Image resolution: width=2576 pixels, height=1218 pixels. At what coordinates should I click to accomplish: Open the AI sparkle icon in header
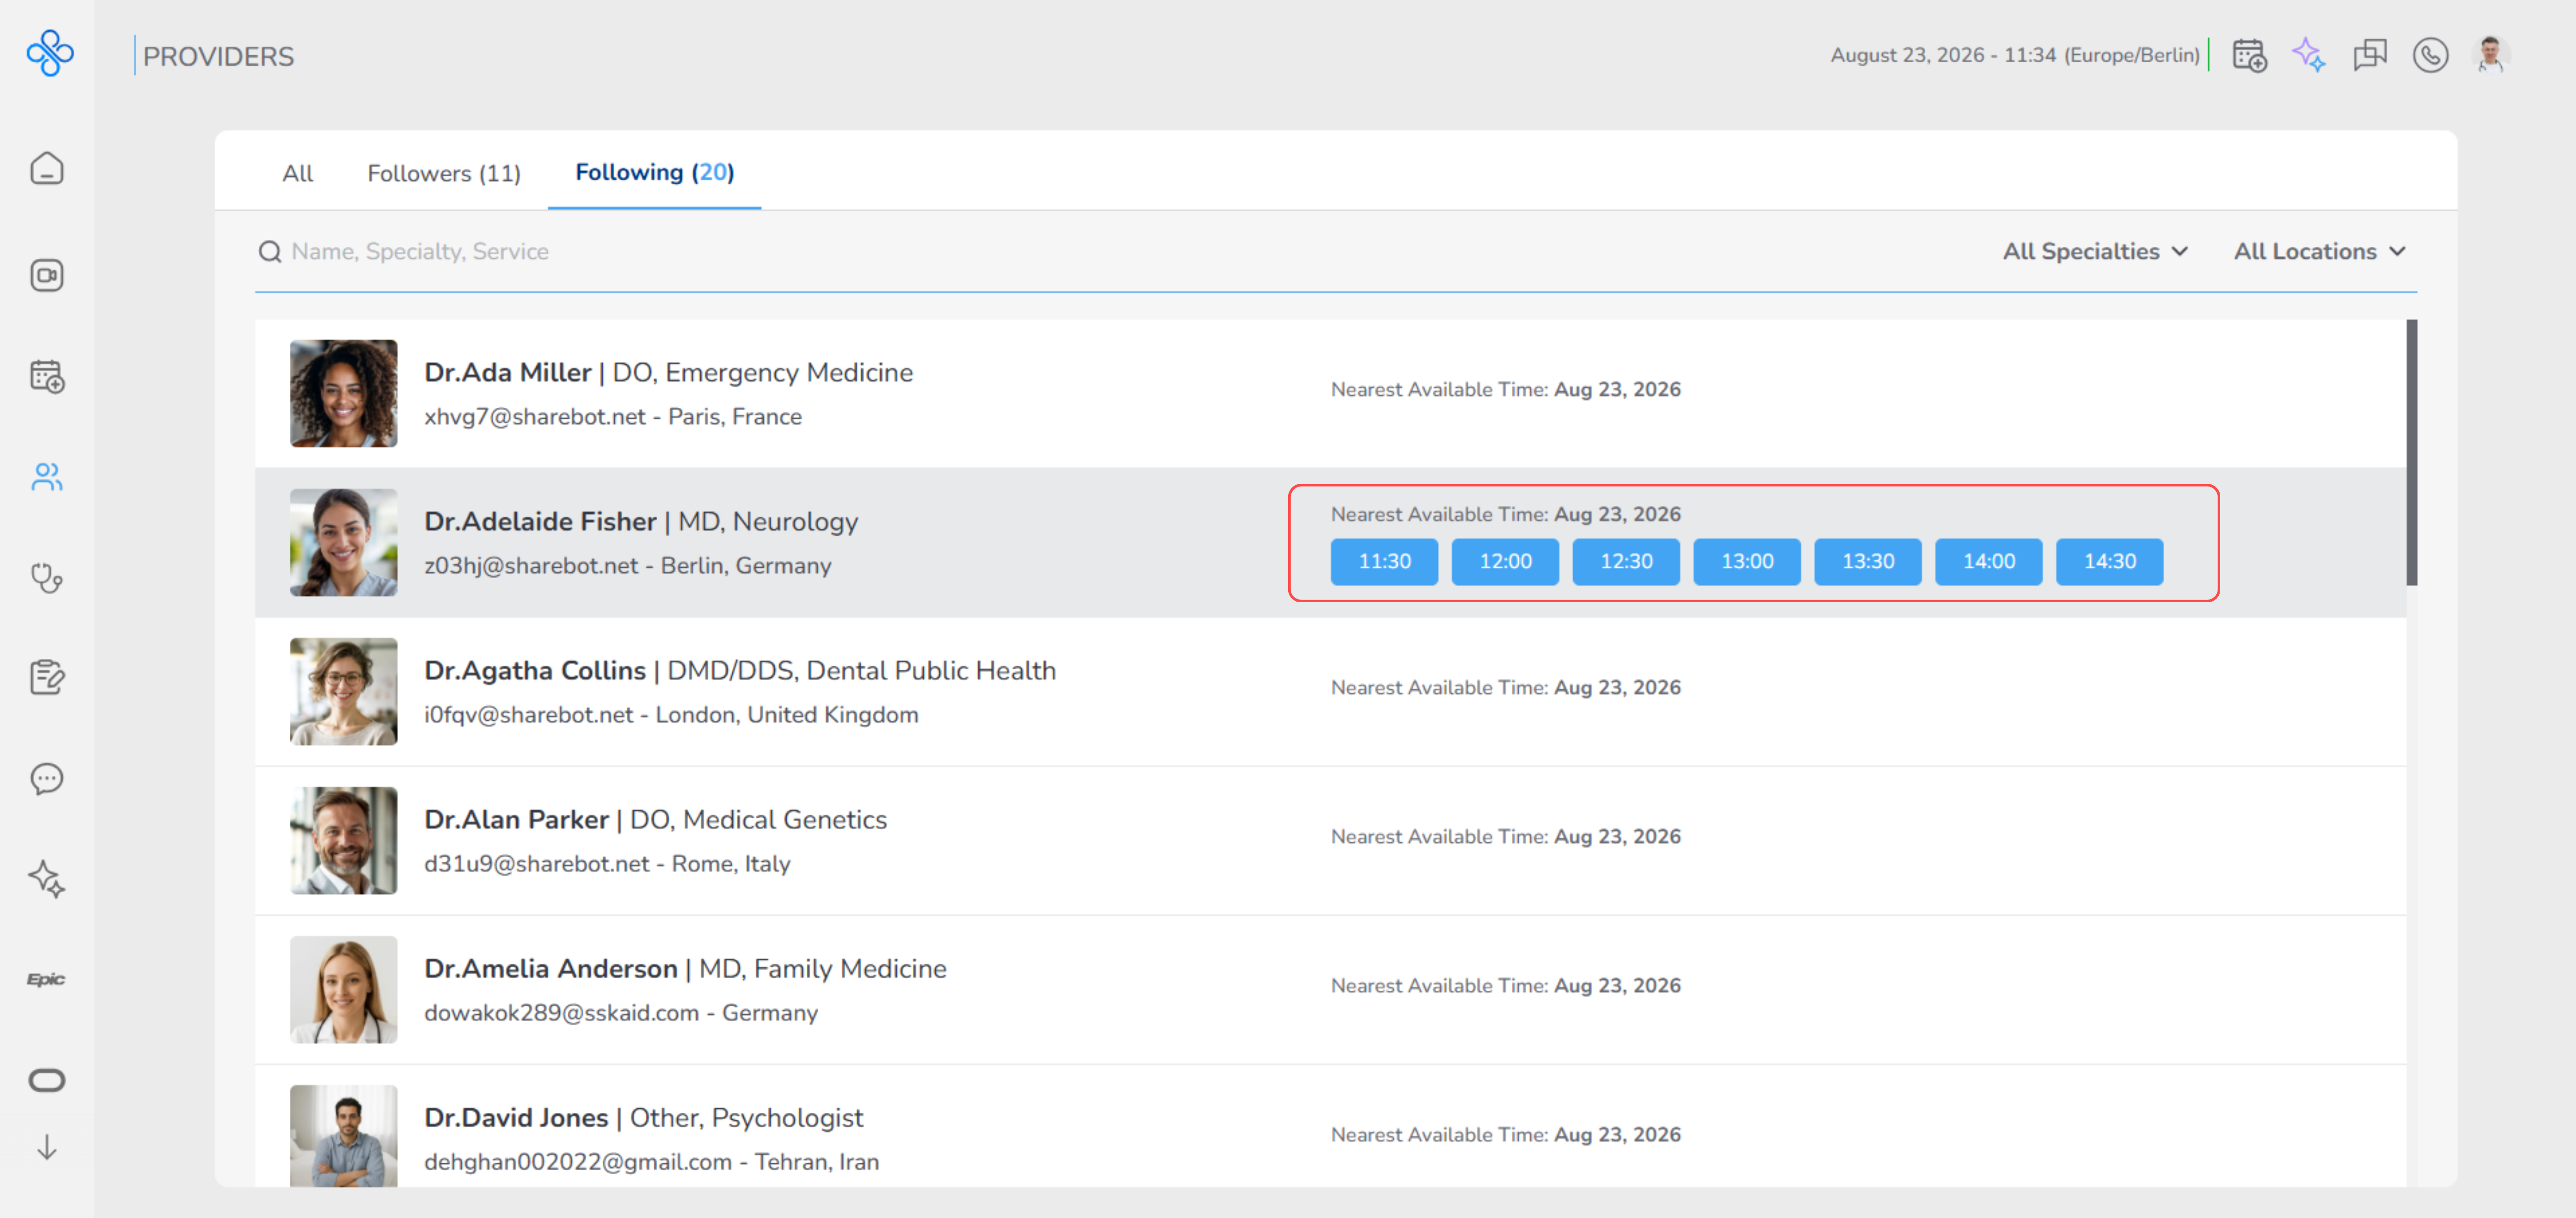click(x=2309, y=55)
